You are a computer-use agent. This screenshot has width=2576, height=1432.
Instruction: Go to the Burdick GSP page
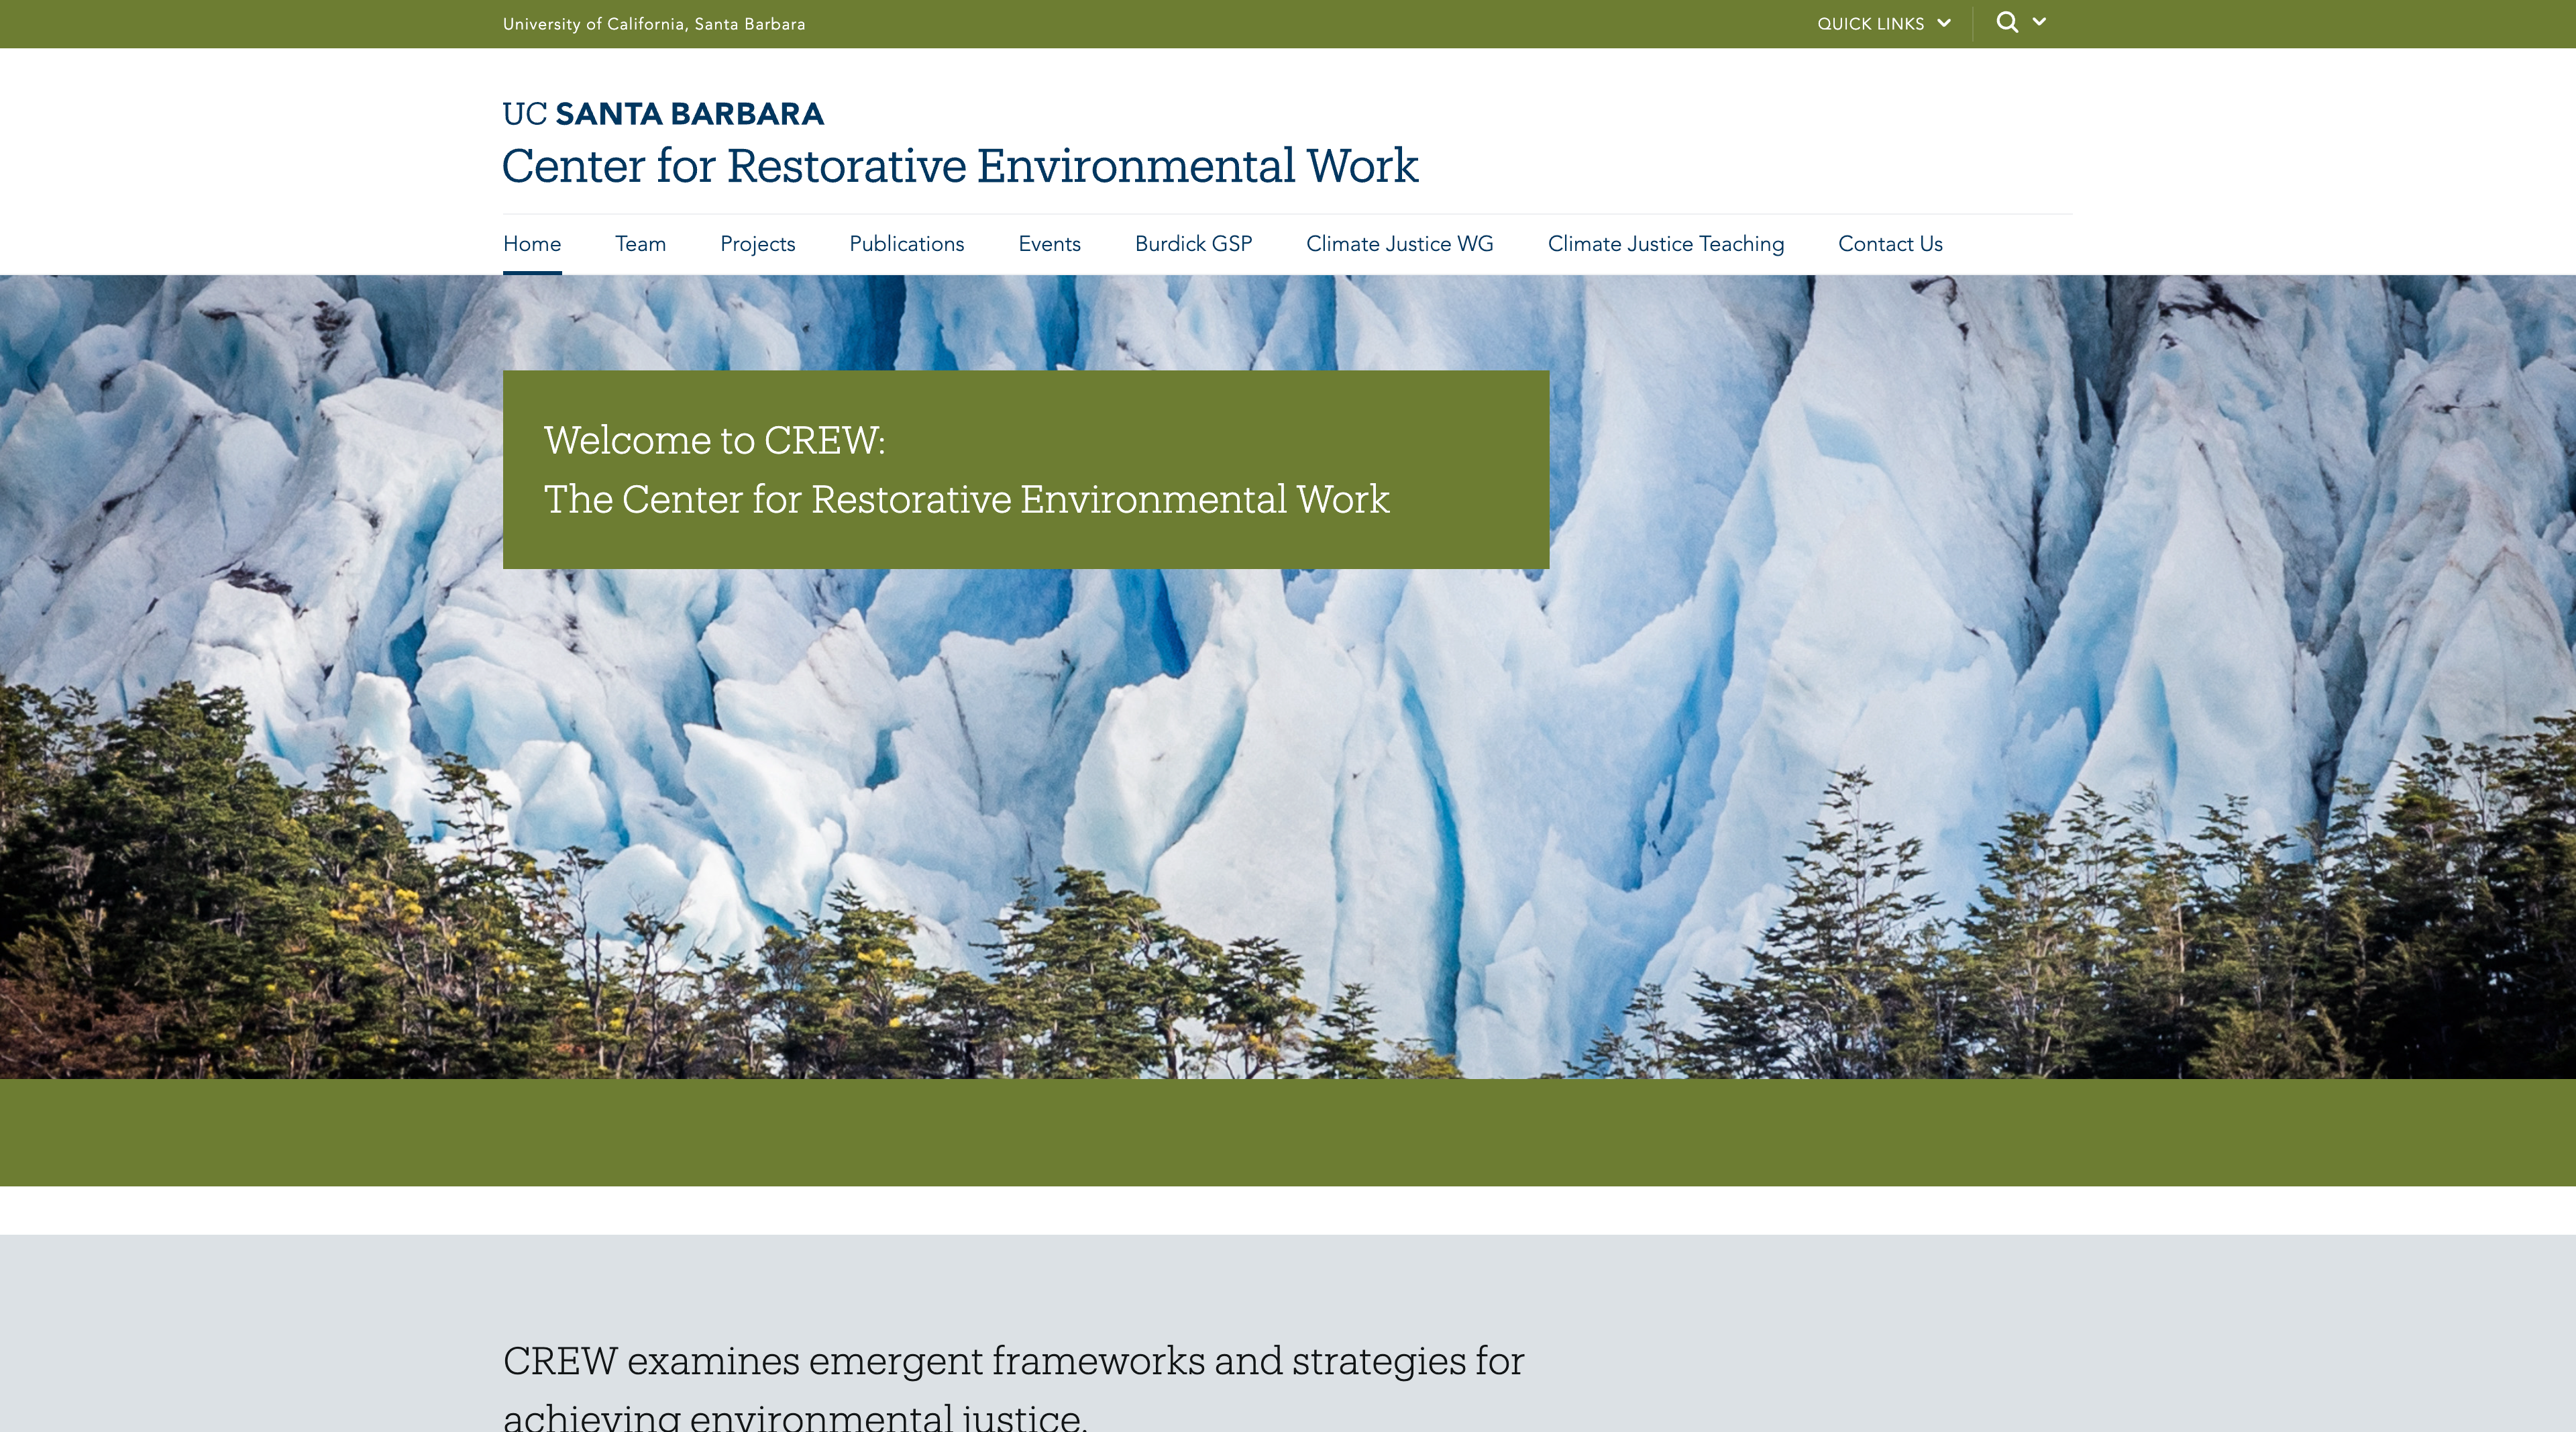(1193, 243)
